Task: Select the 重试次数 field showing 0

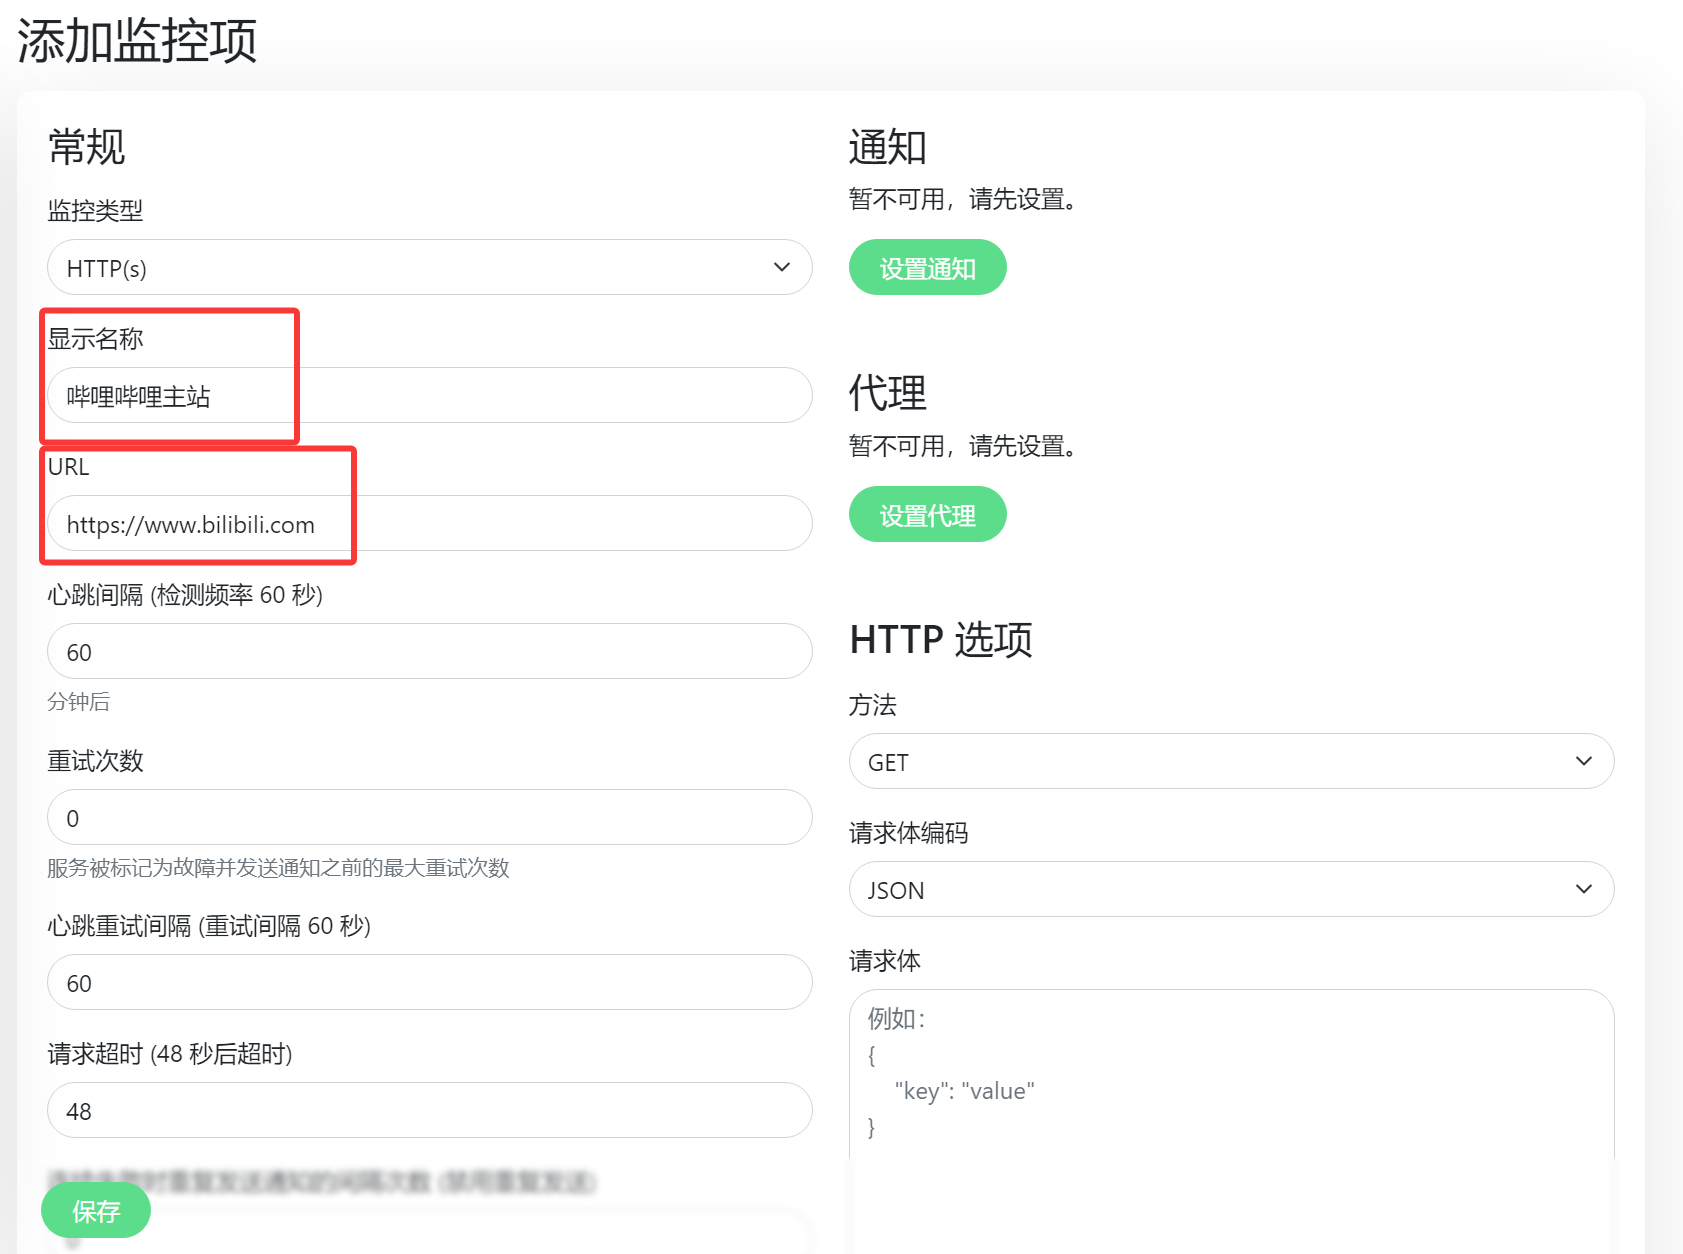Action: point(428,817)
